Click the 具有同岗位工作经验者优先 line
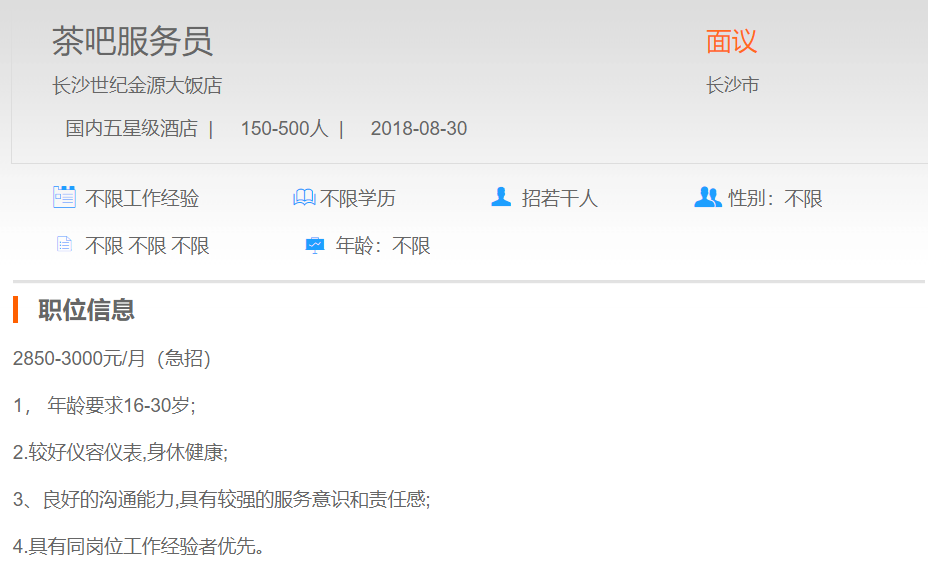This screenshot has height=585, width=928. (138, 546)
